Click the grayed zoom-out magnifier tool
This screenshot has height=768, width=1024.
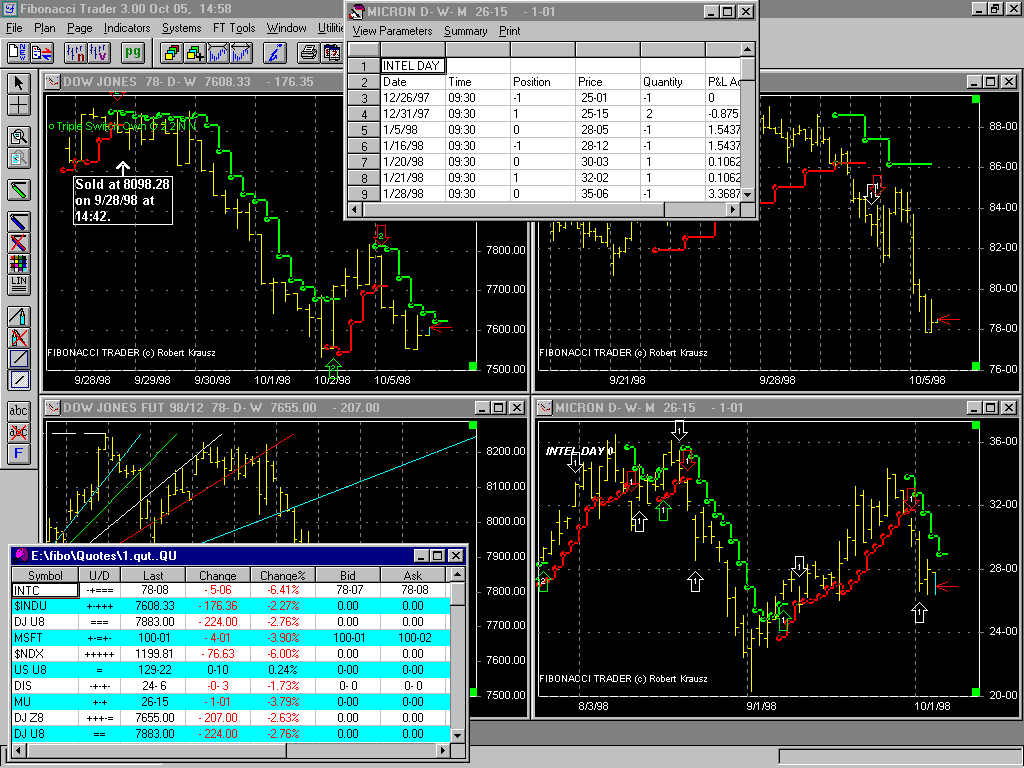pyautogui.click(x=18, y=157)
